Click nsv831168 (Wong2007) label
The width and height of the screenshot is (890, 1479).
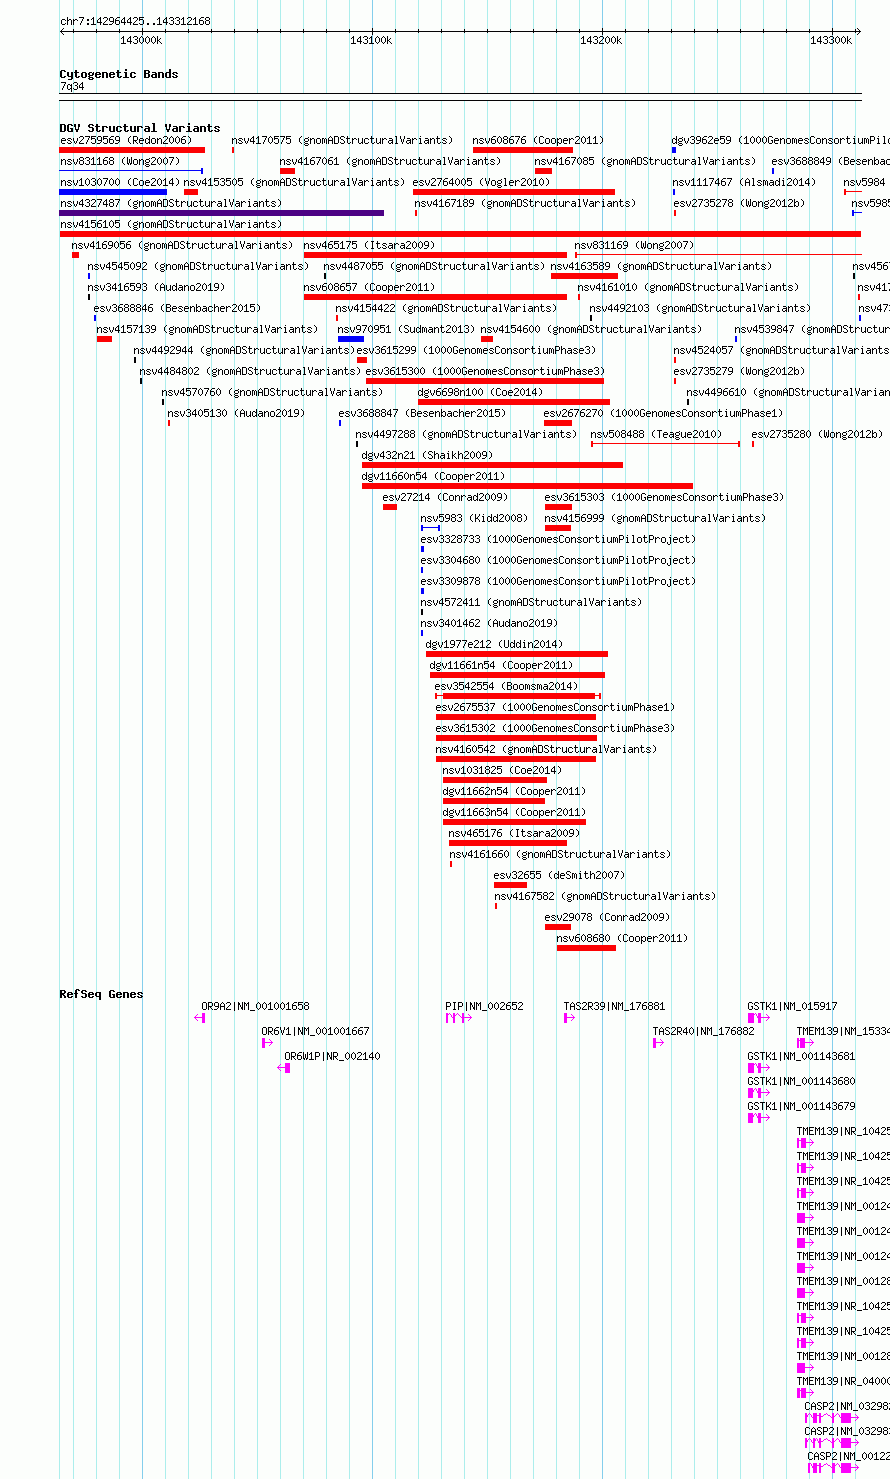[120, 162]
